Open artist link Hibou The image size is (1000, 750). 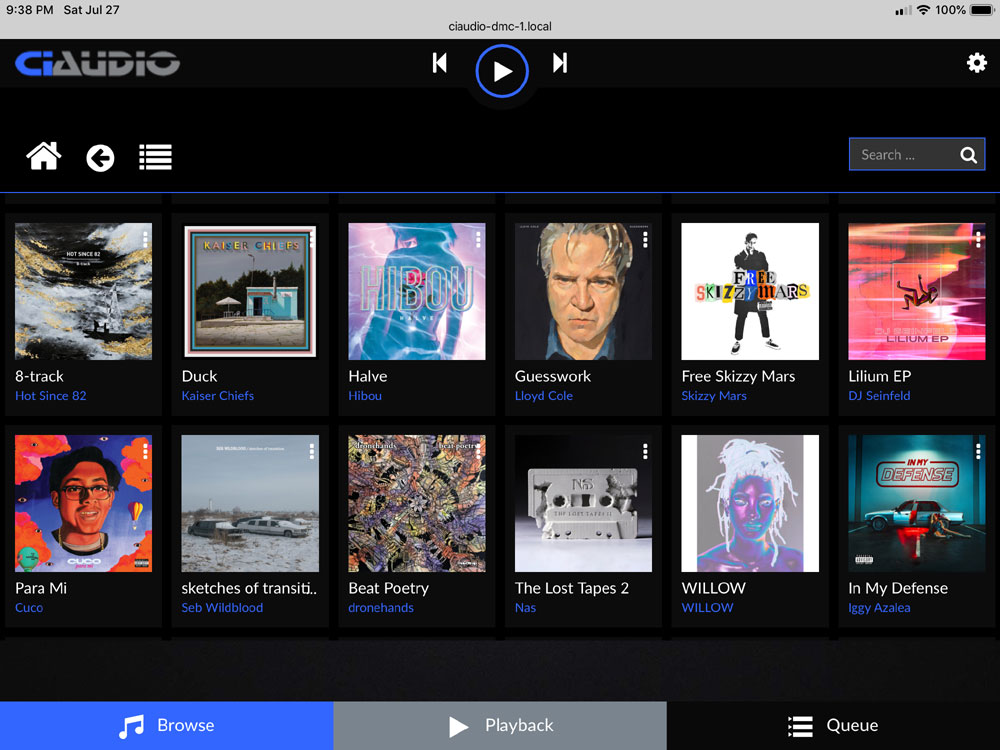(365, 396)
